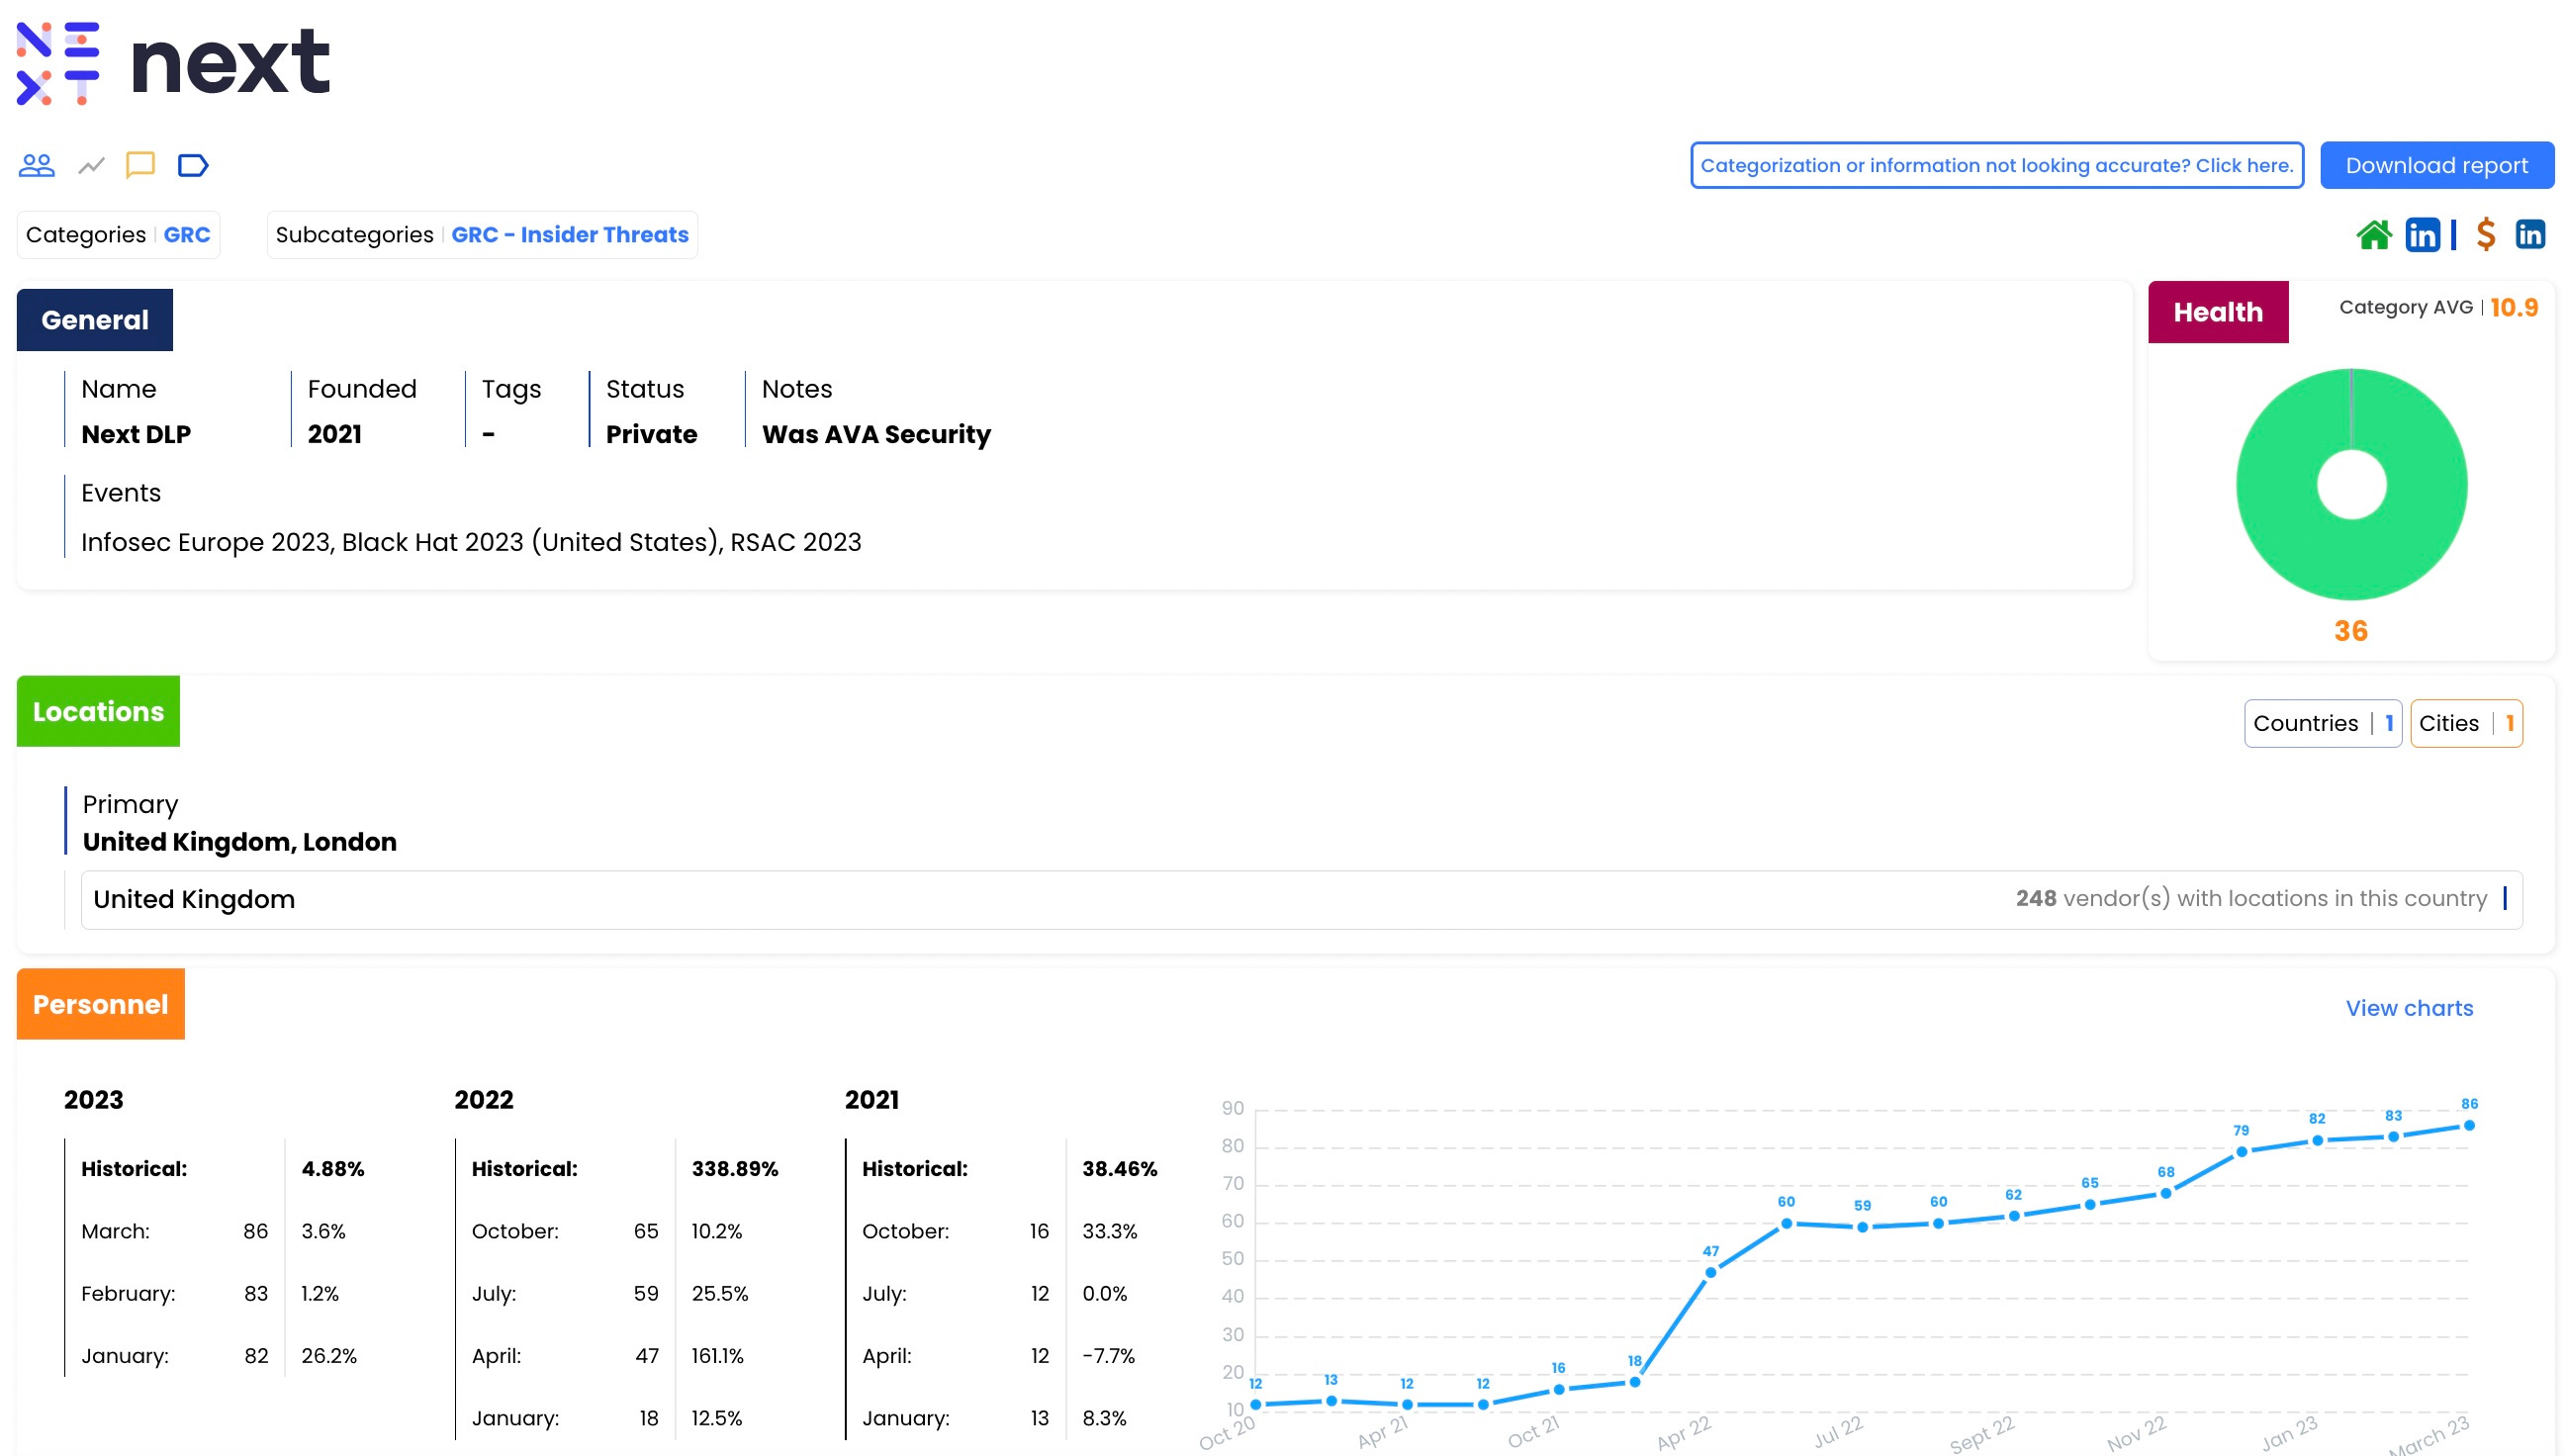Image resolution: width=2566 pixels, height=1456 pixels.
Task: Click the 248 vendor(s) in this country text
Action: [x=2251, y=898]
